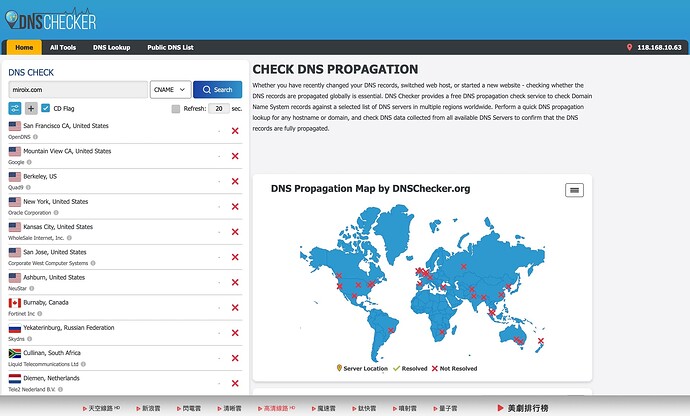The width and height of the screenshot is (690, 416).
Task: Click info icon next to Liquid Telecommunications Ltd
Action: tap(83, 364)
